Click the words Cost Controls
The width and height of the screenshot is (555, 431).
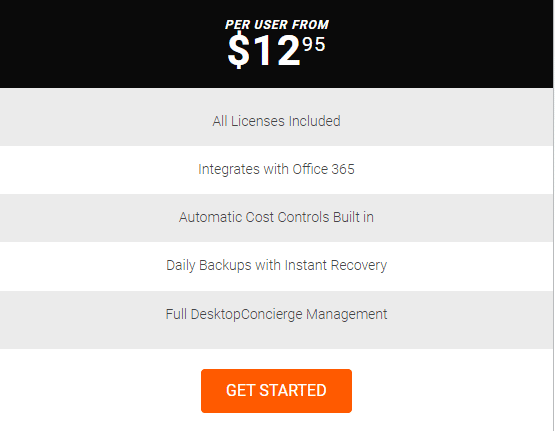[287, 217]
